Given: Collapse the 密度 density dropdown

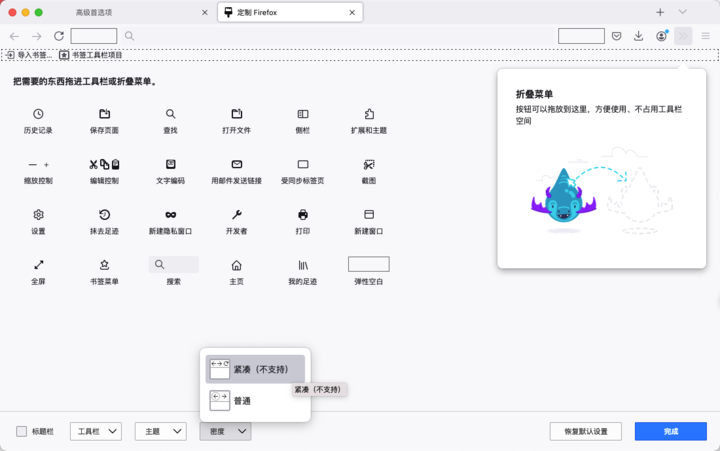Looking at the screenshot, I should (225, 432).
